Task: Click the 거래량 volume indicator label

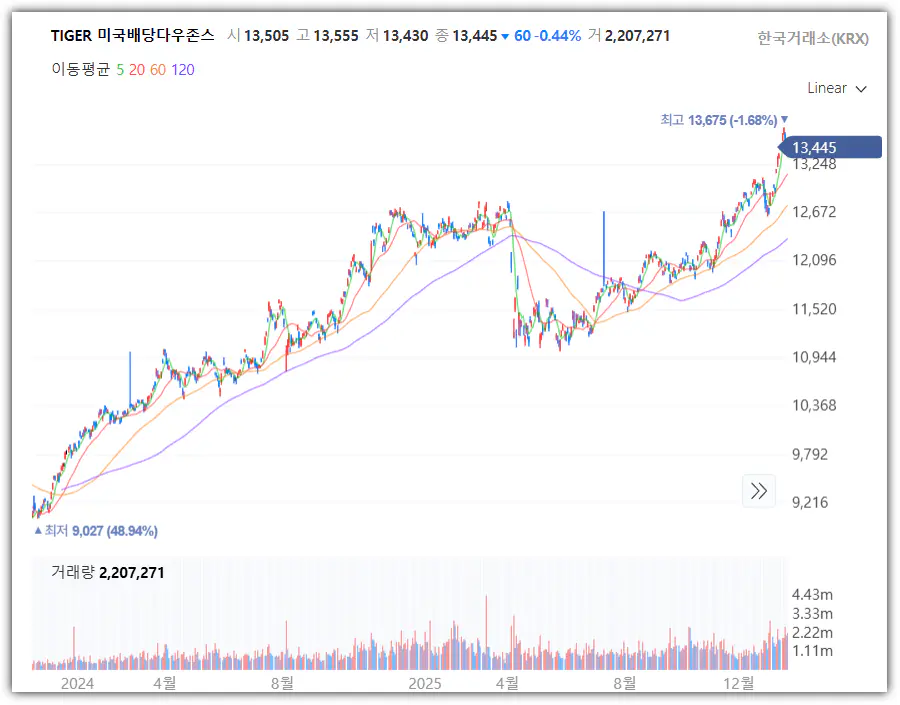Action: coord(72,573)
